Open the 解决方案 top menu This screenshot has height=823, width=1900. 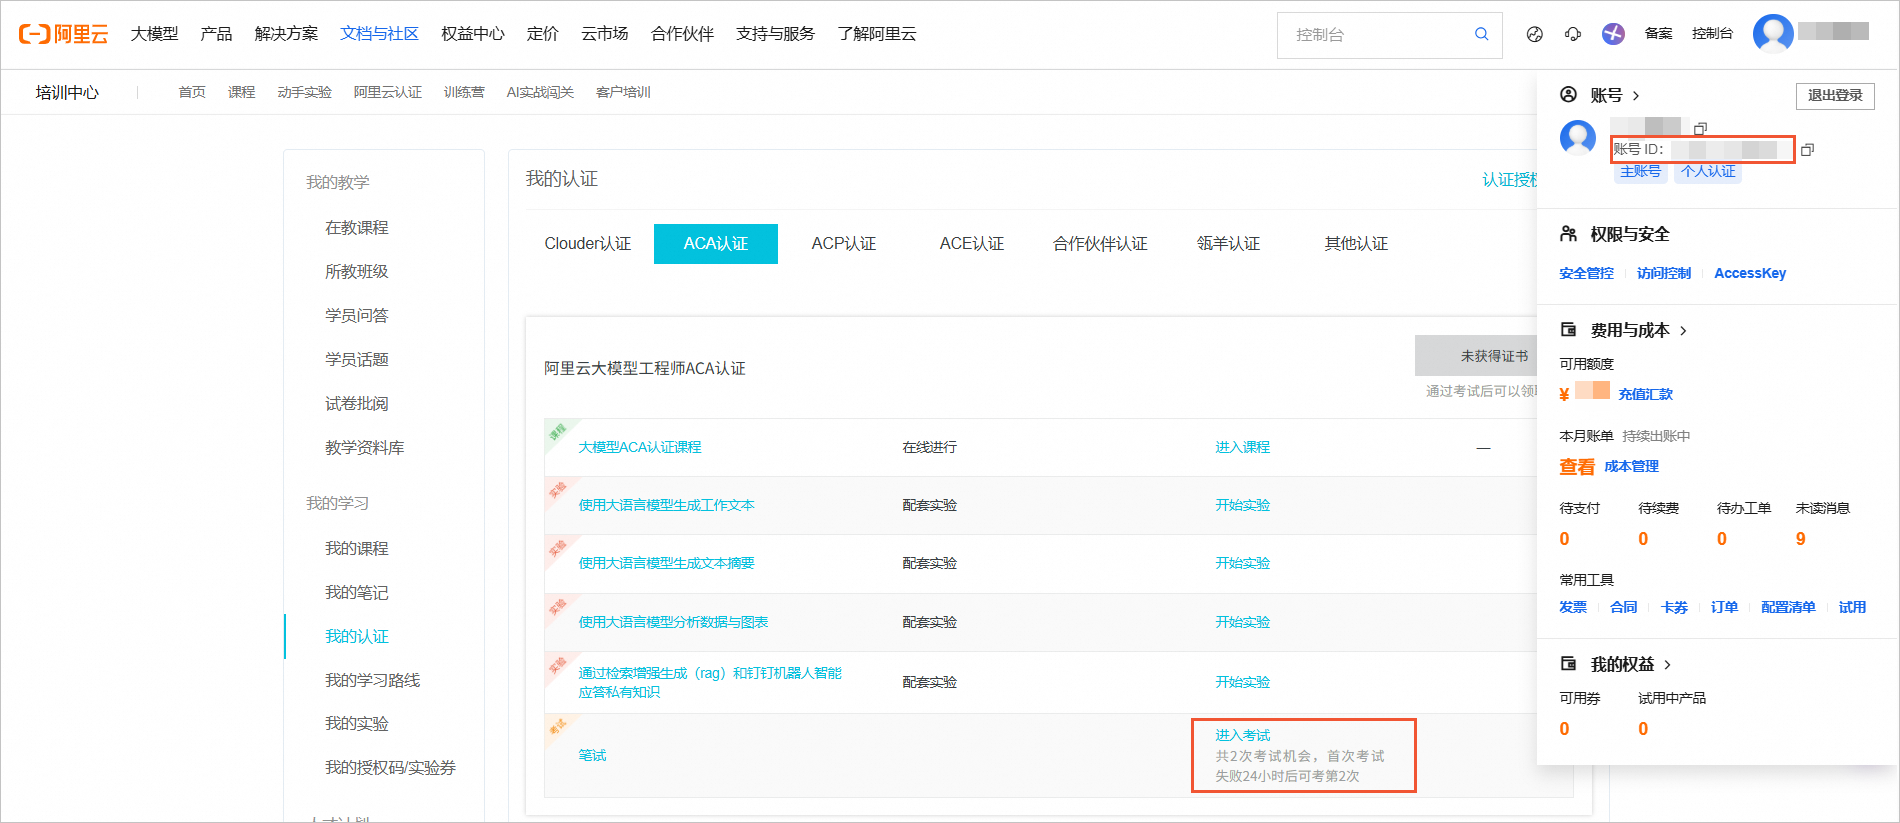[286, 34]
